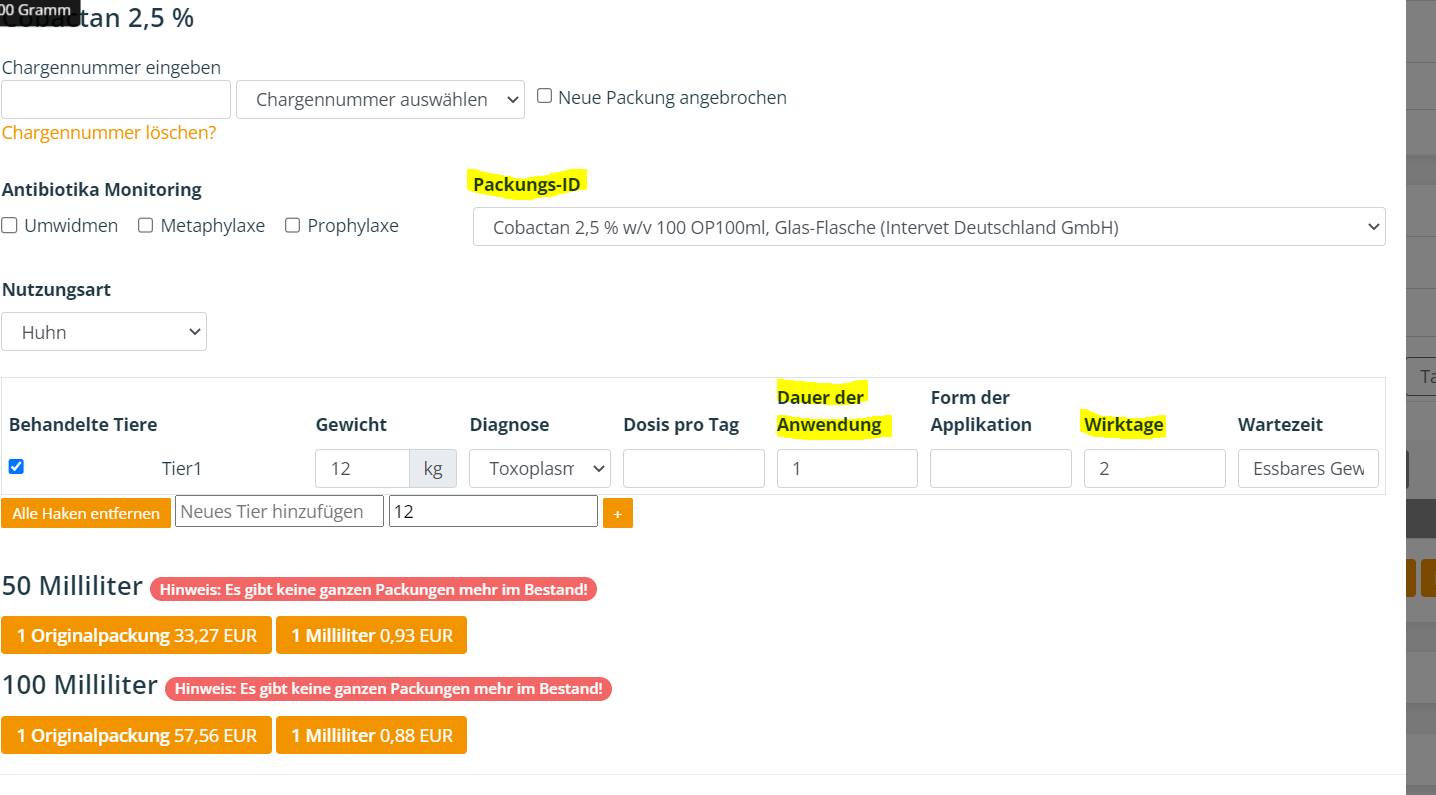Screen dimensions: 1436x795
Task: Click the Dauer der Anwendung field
Action: [x=847, y=468]
